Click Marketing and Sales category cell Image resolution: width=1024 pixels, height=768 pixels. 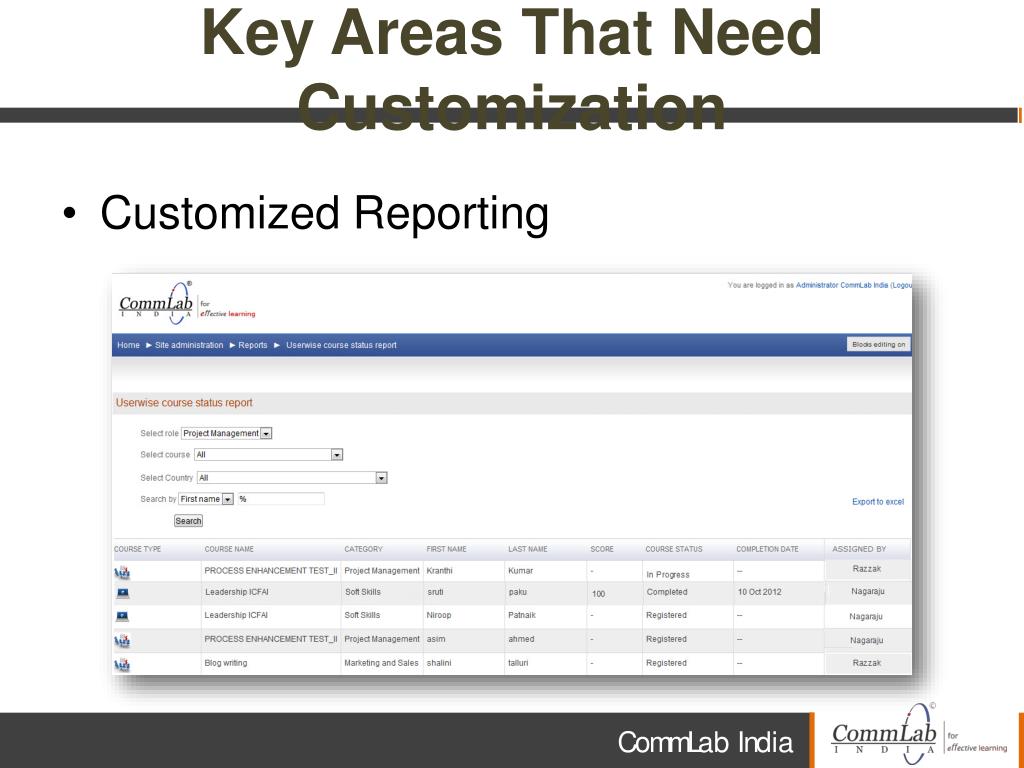point(381,663)
